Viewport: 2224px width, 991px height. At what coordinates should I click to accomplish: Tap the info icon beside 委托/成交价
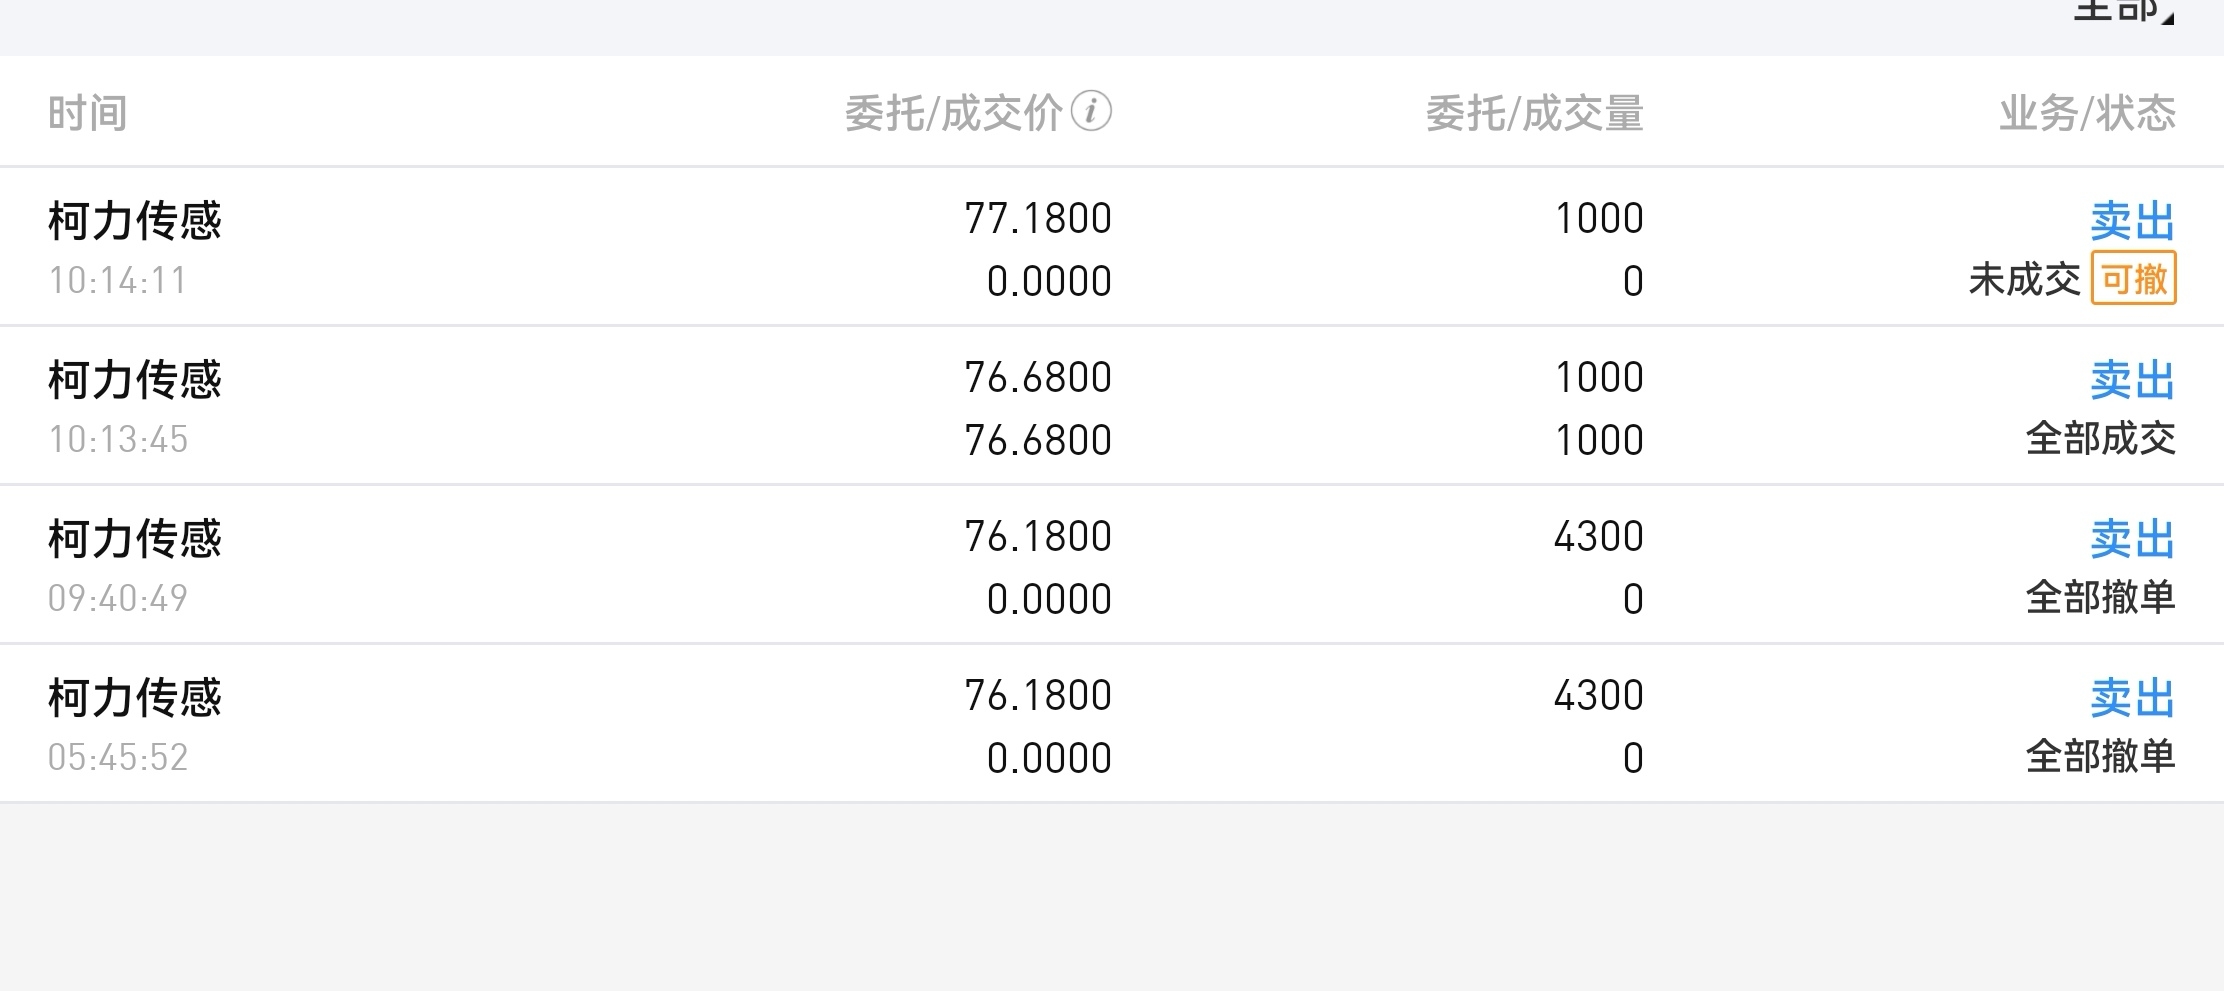[x=1091, y=111]
